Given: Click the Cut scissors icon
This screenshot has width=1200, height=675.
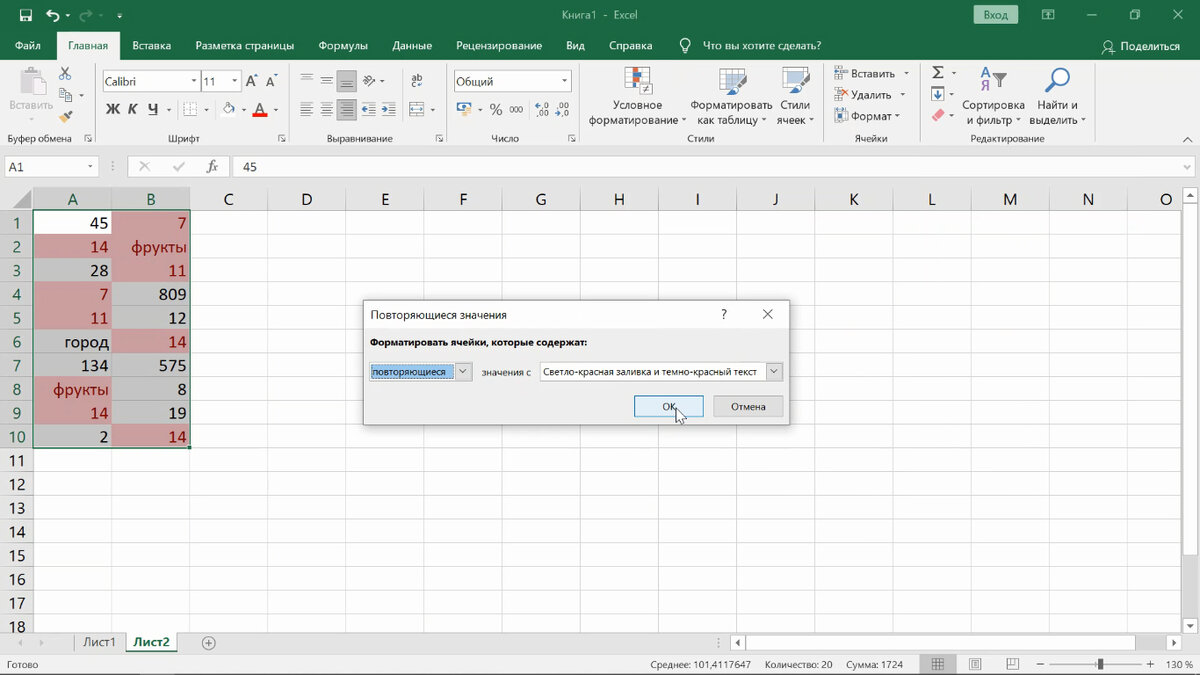Looking at the screenshot, I should pos(65,74).
